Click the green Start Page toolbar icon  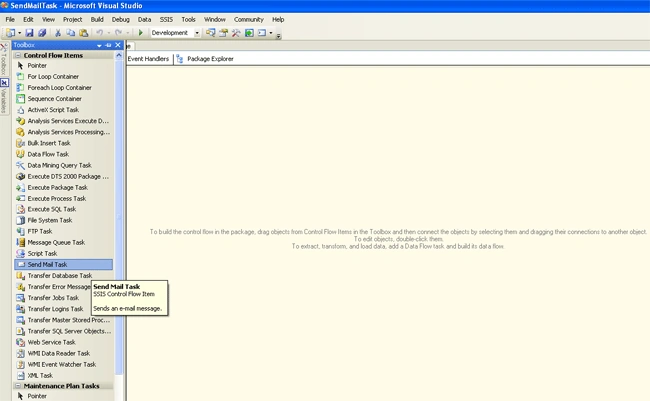point(249,33)
